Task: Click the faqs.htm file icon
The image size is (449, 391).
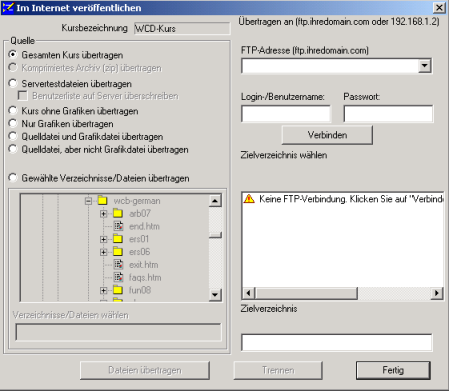Action: (118, 277)
